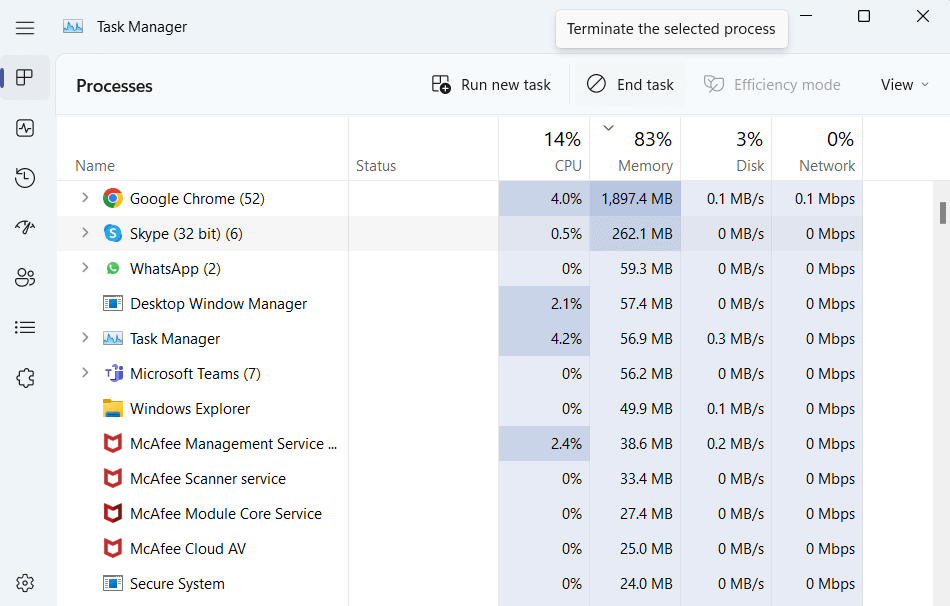Viewport: 950px width, 606px height.
Task: Click the McAfee Scanner service icon
Action: click(113, 478)
